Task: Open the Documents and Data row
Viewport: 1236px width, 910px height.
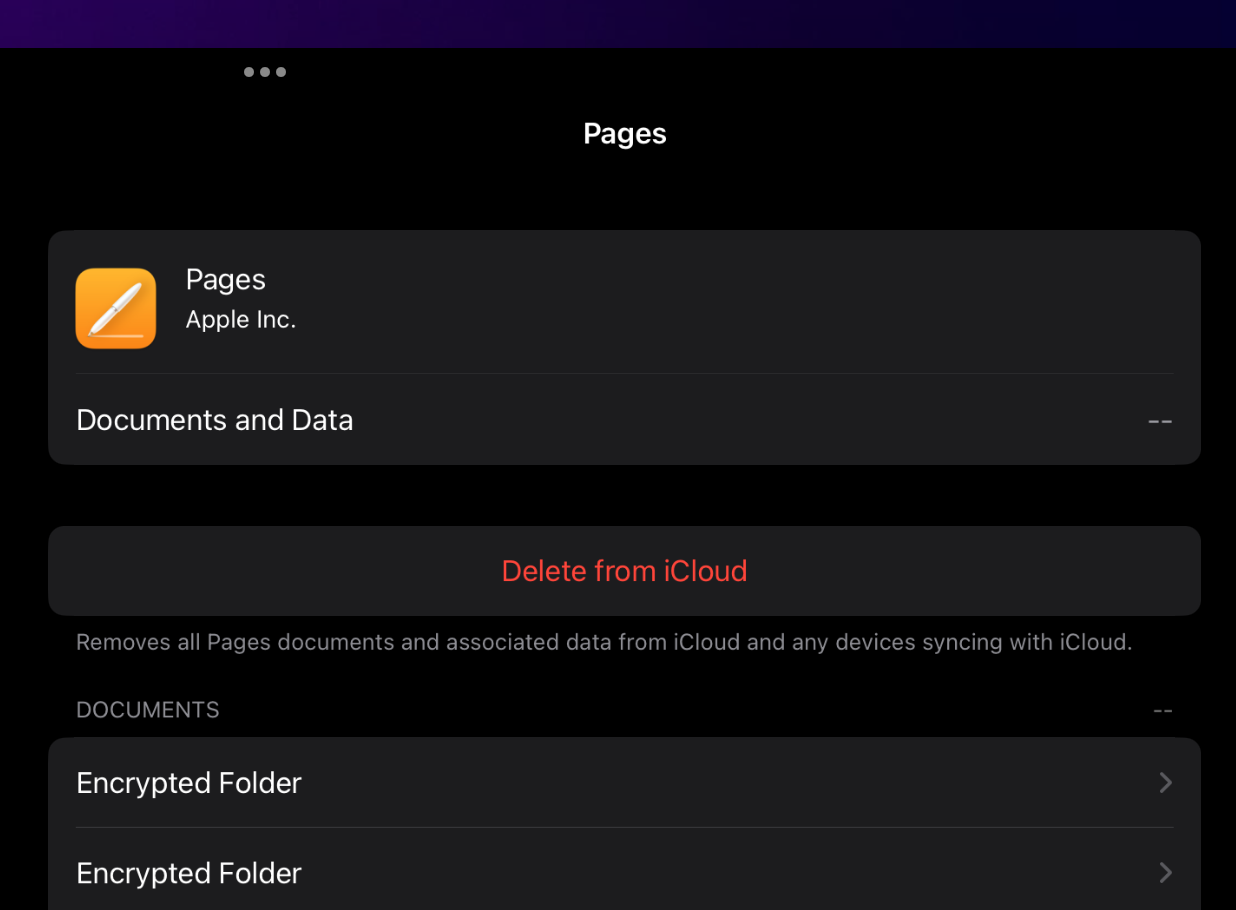Action: click(x=624, y=420)
